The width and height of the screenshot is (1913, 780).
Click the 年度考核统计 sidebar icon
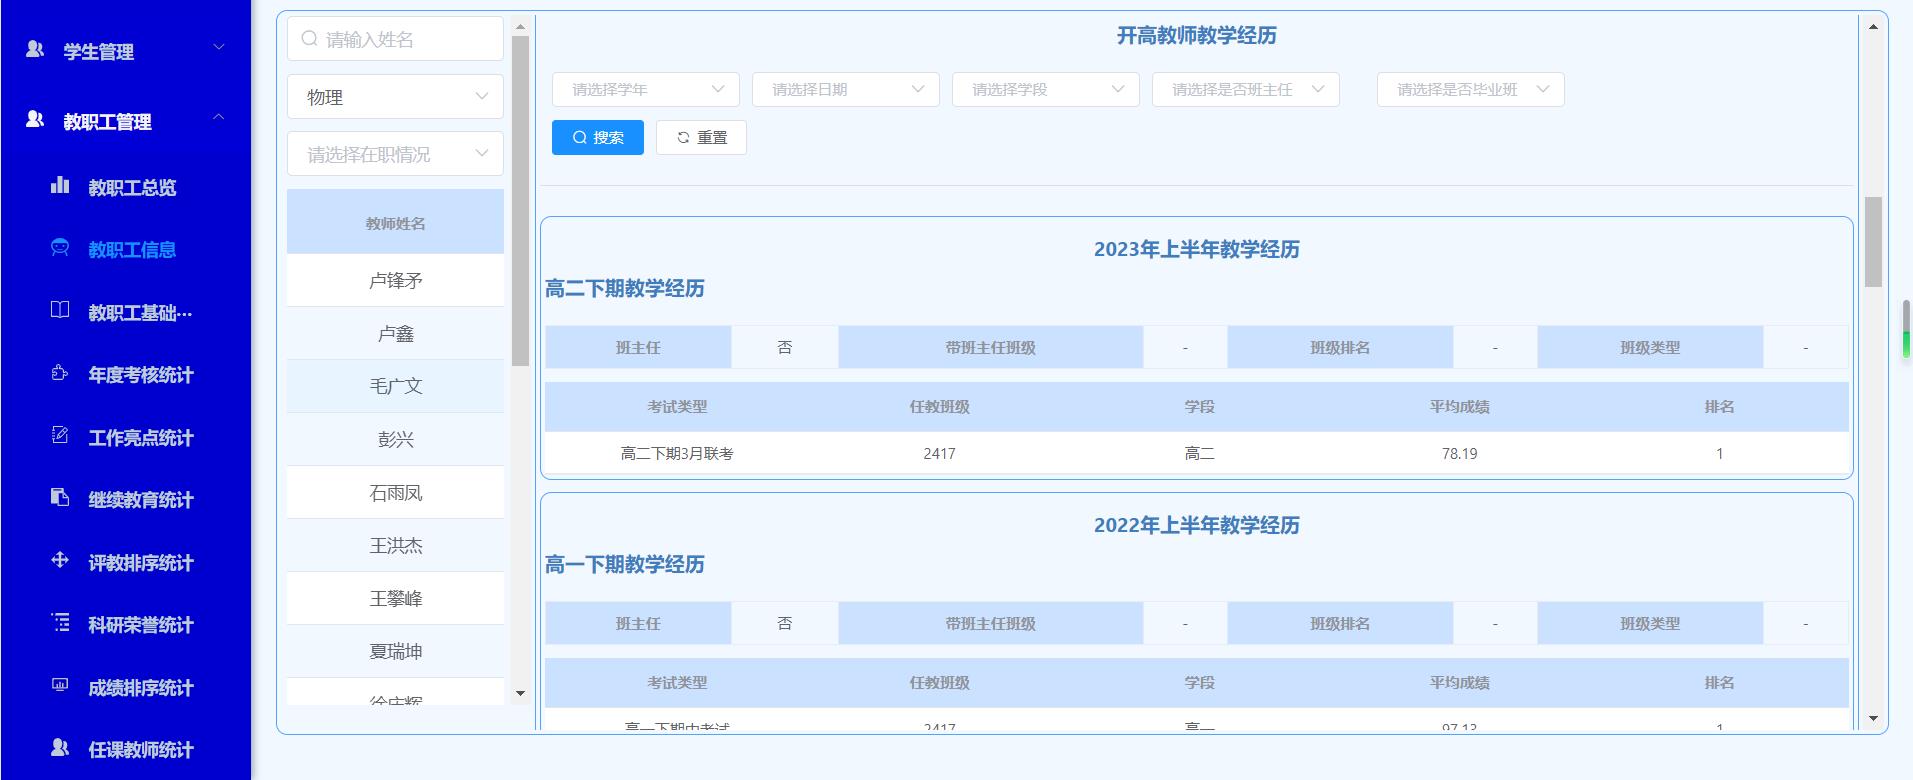click(x=60, y=373)
